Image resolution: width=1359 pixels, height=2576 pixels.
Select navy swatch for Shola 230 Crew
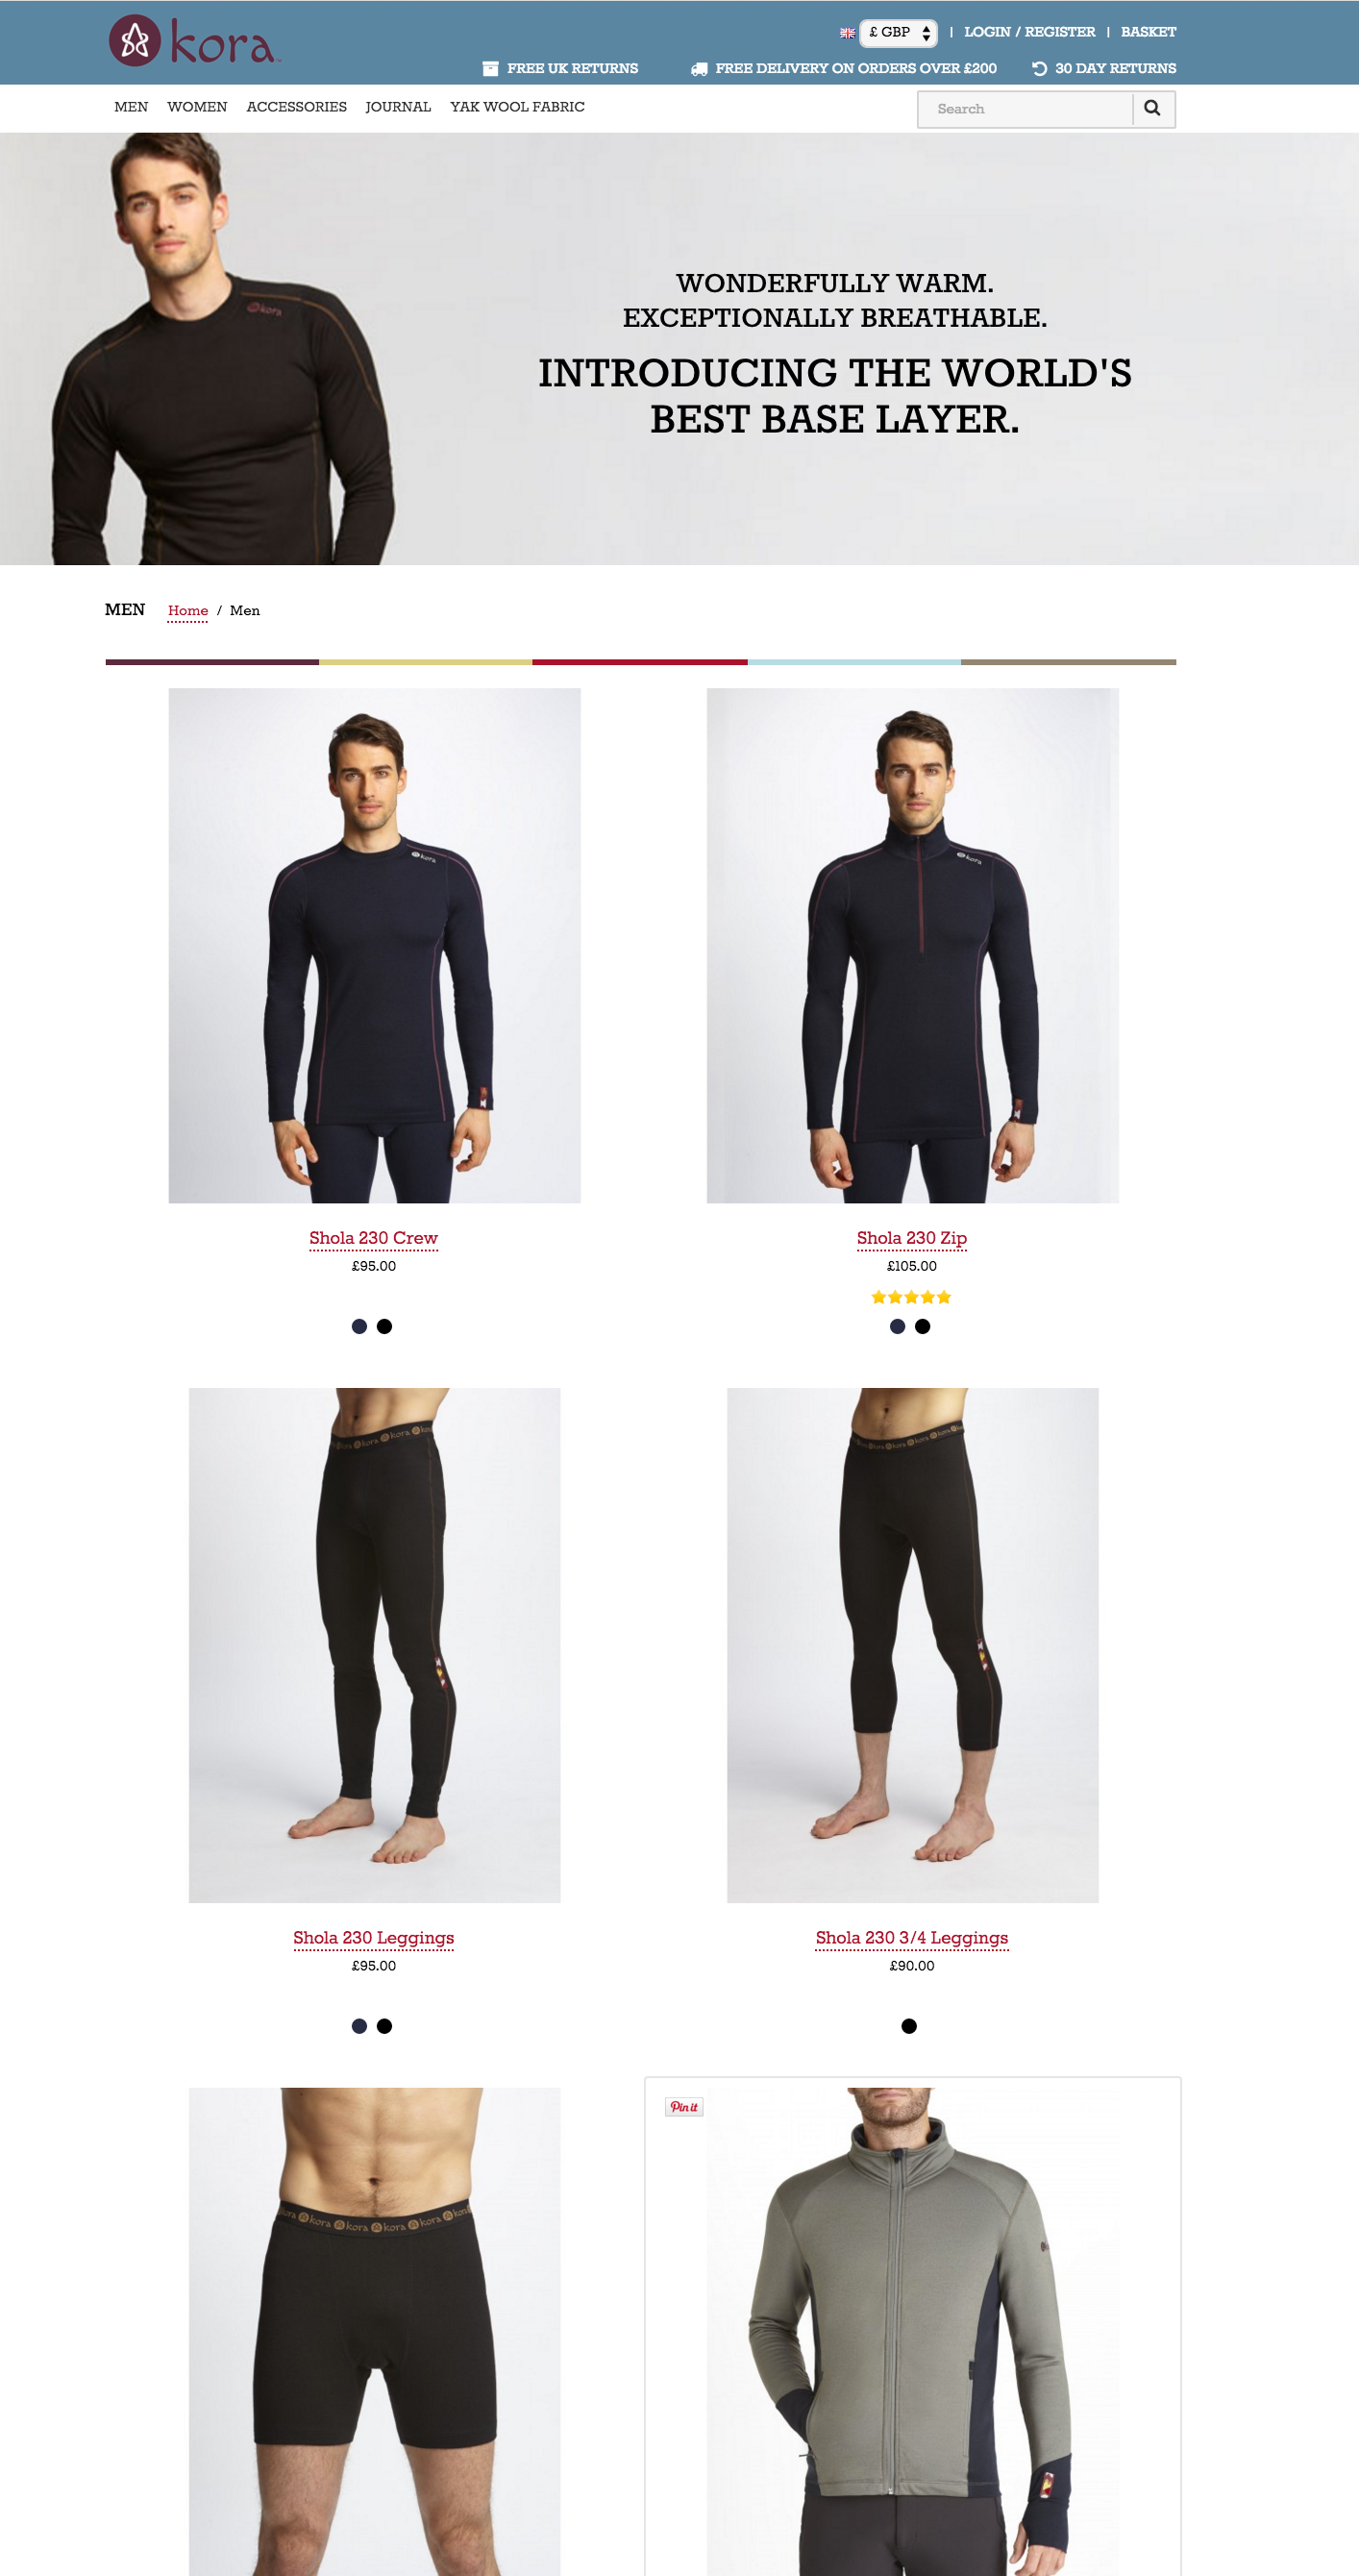(359, 1326)
